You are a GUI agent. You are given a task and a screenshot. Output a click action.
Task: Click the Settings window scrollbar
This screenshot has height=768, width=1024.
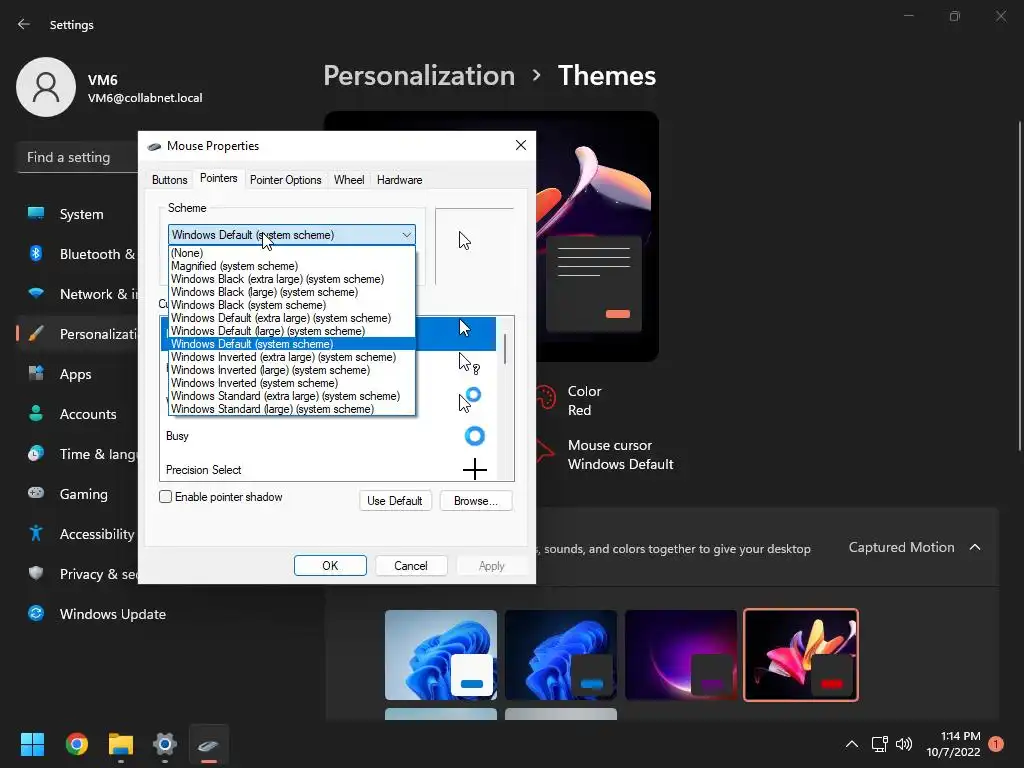tap(1019, 285)
